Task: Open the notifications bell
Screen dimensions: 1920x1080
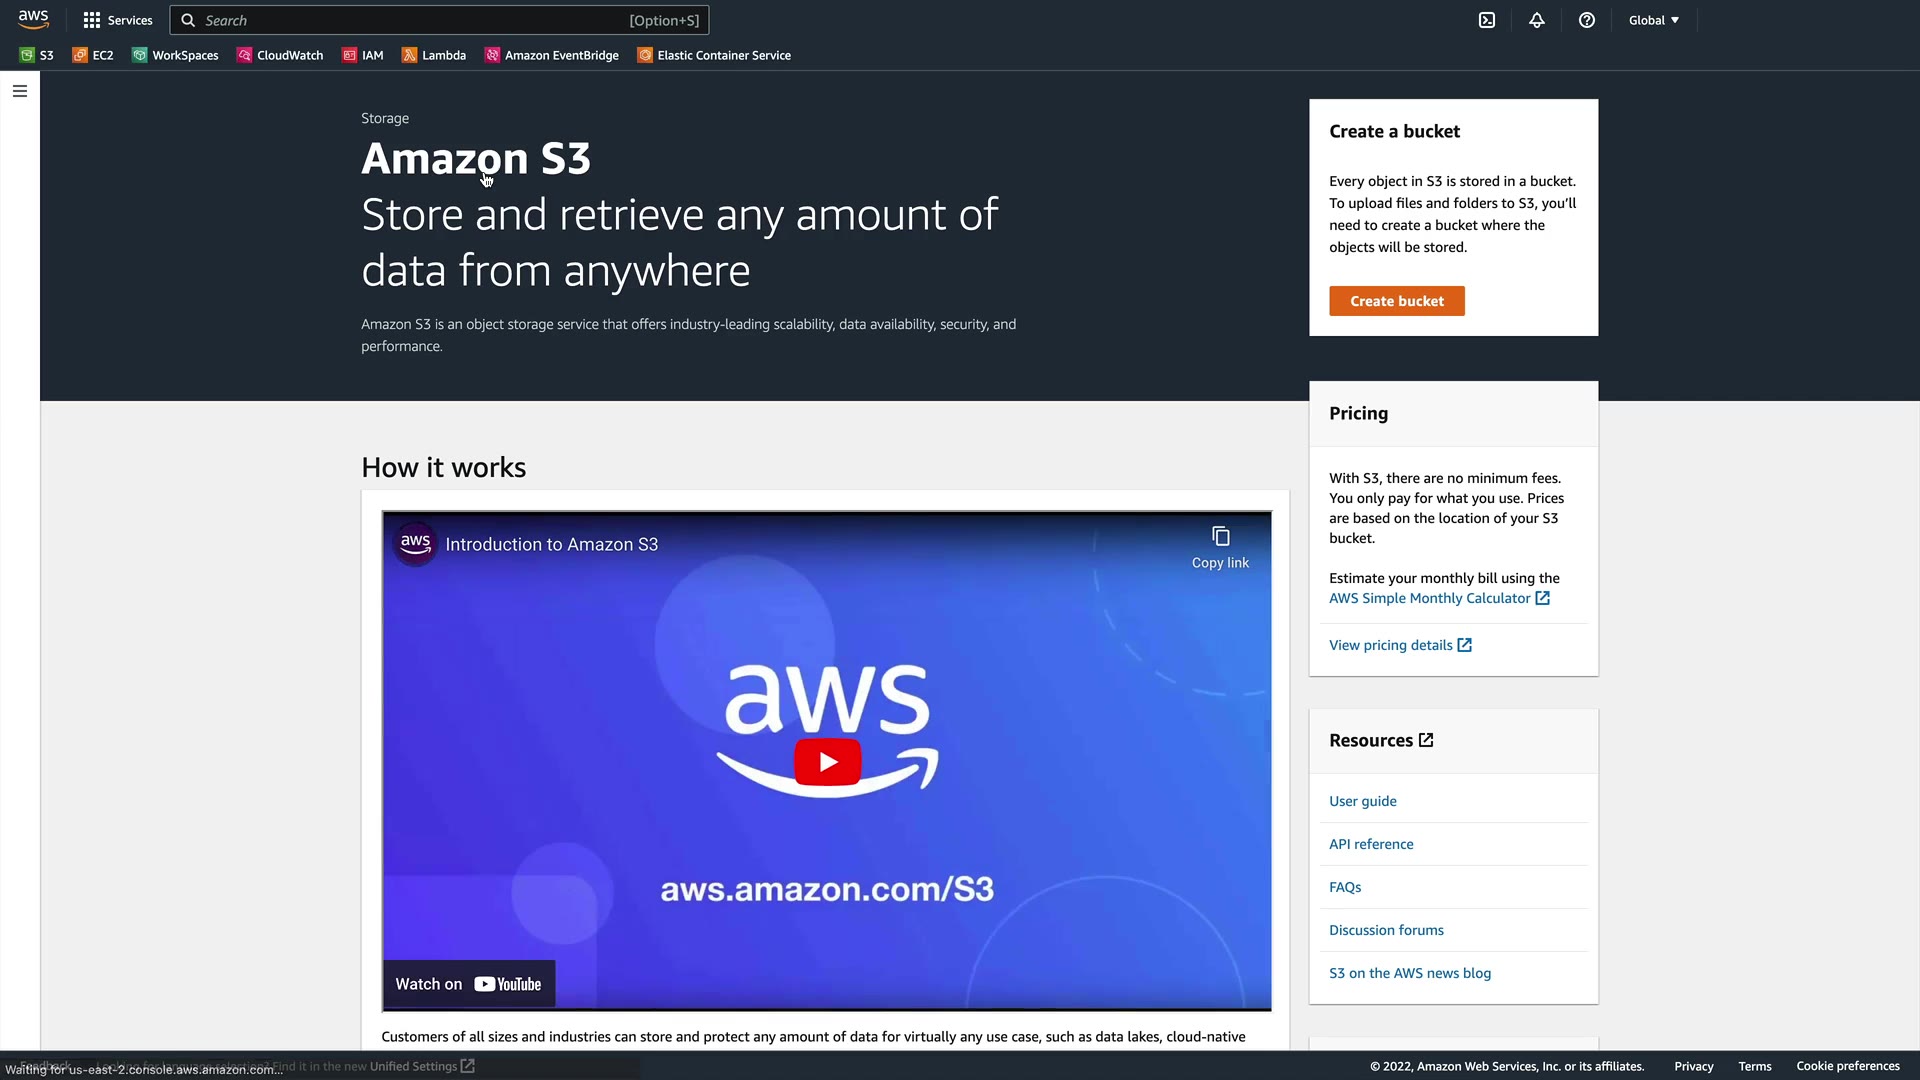Action: click(1537, 20)
